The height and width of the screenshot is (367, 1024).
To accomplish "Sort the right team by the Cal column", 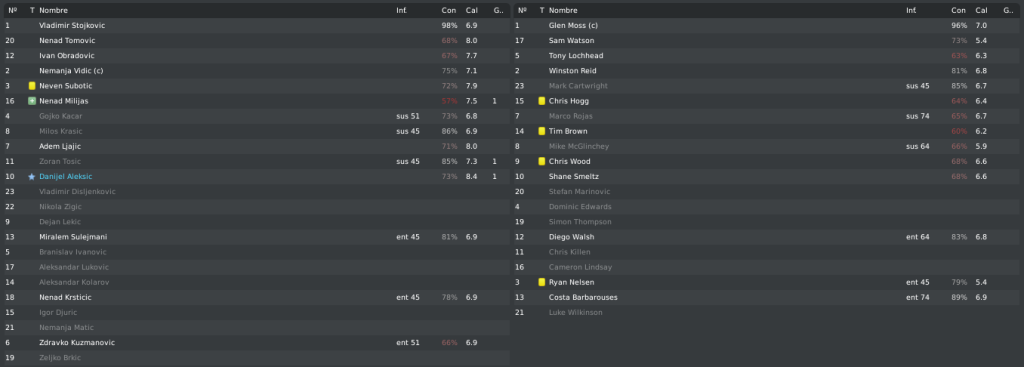I will (982, 10).
